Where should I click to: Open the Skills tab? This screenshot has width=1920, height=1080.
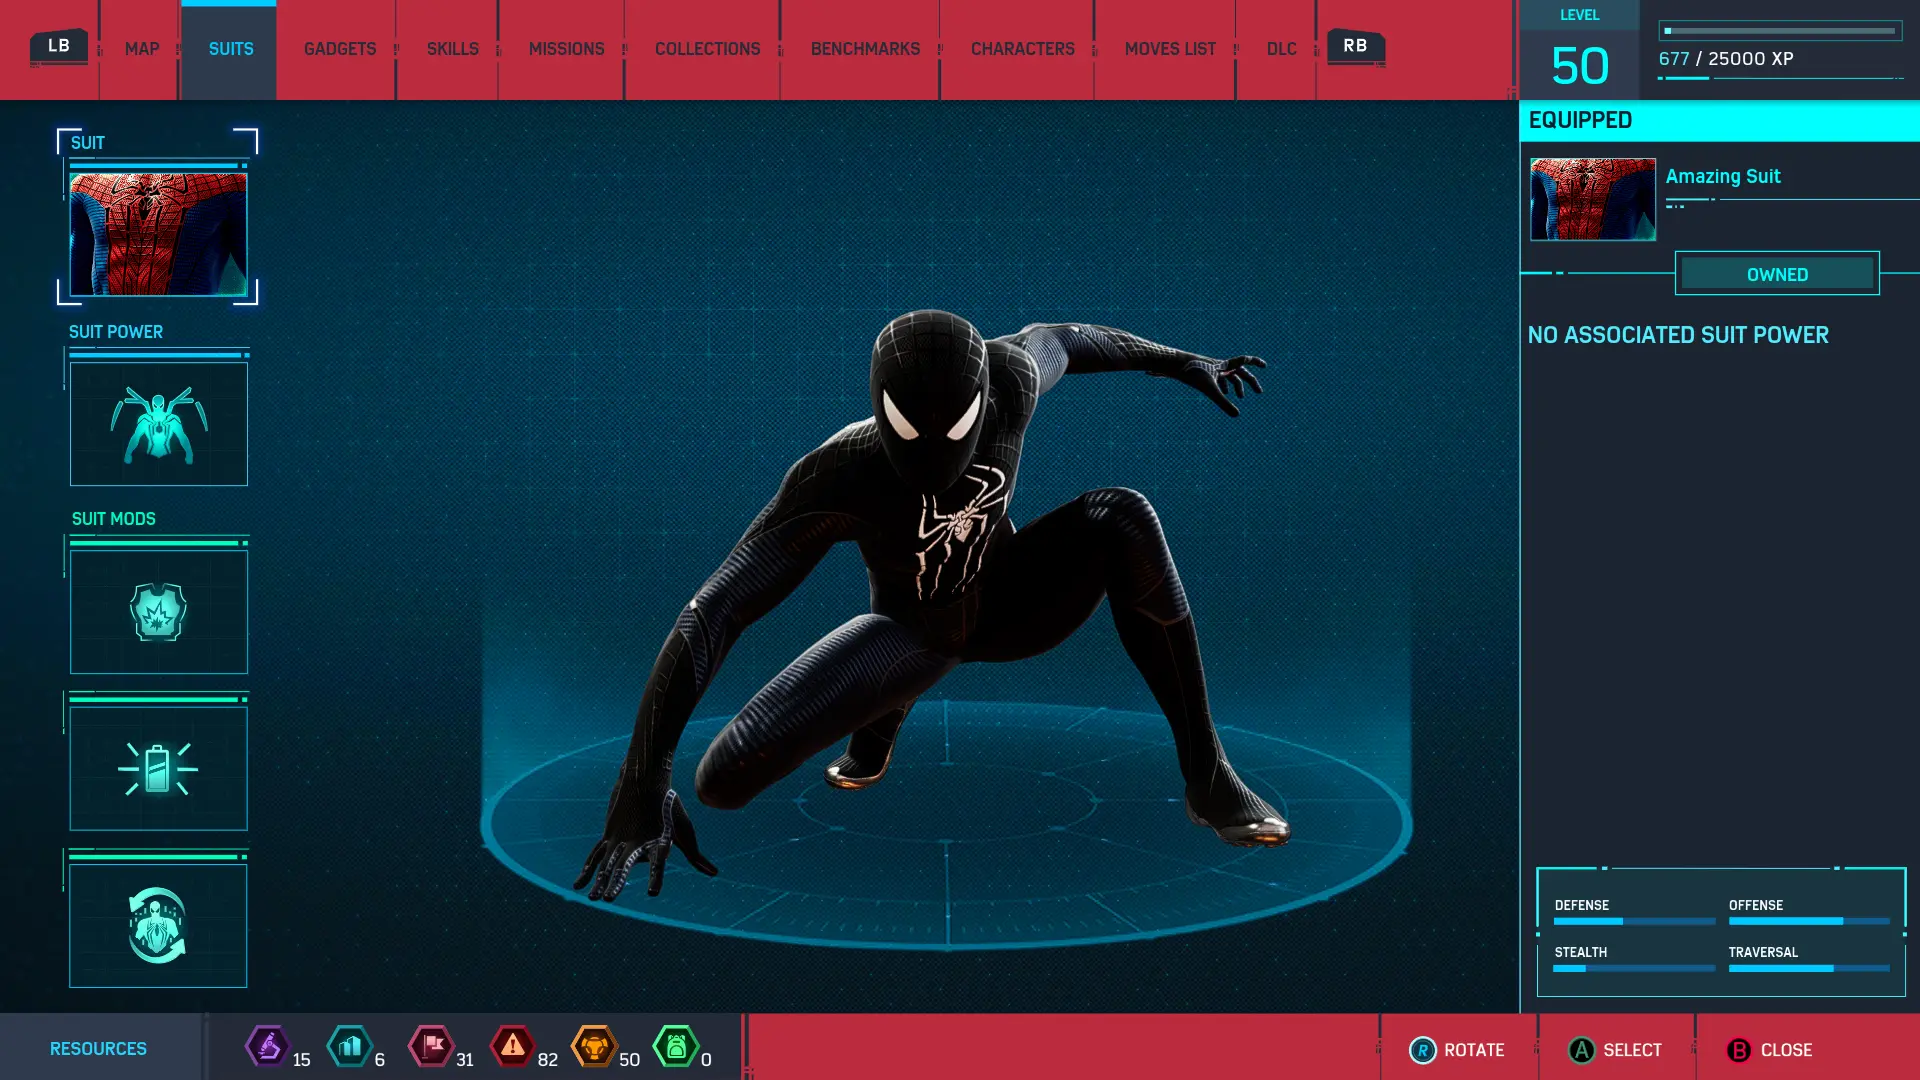452,49
